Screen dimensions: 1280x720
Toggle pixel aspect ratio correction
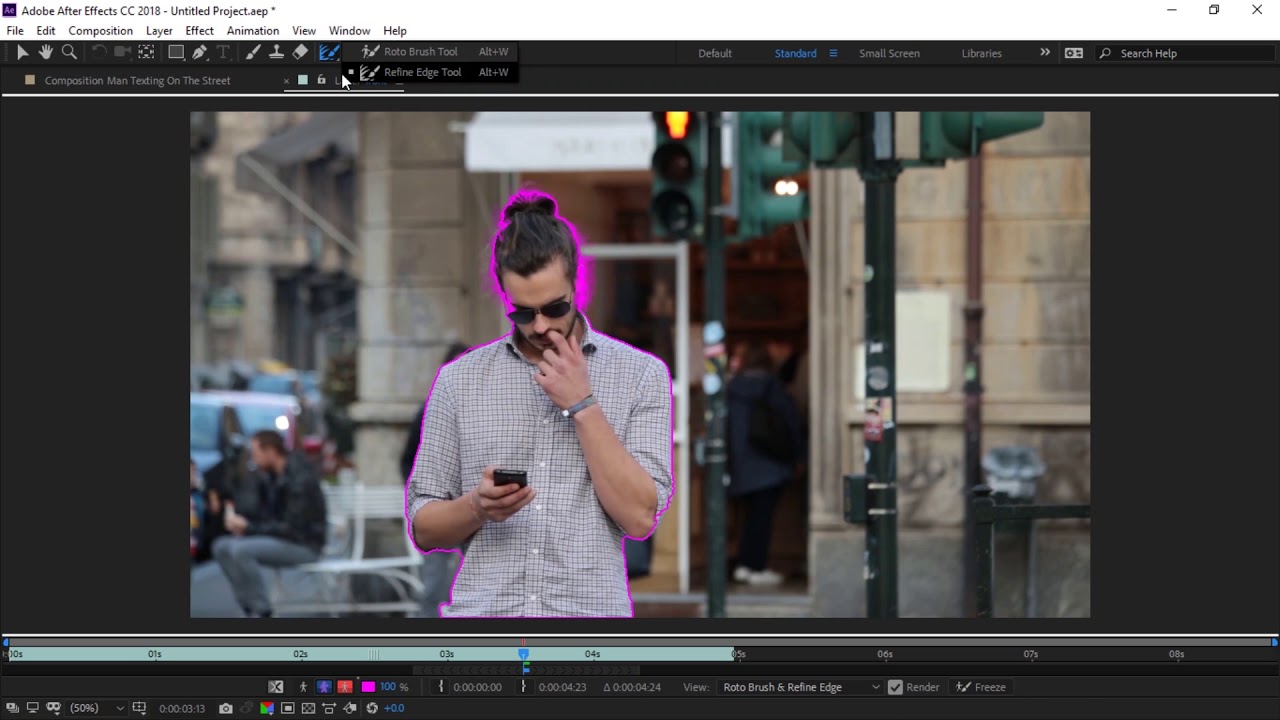[328, 708]
